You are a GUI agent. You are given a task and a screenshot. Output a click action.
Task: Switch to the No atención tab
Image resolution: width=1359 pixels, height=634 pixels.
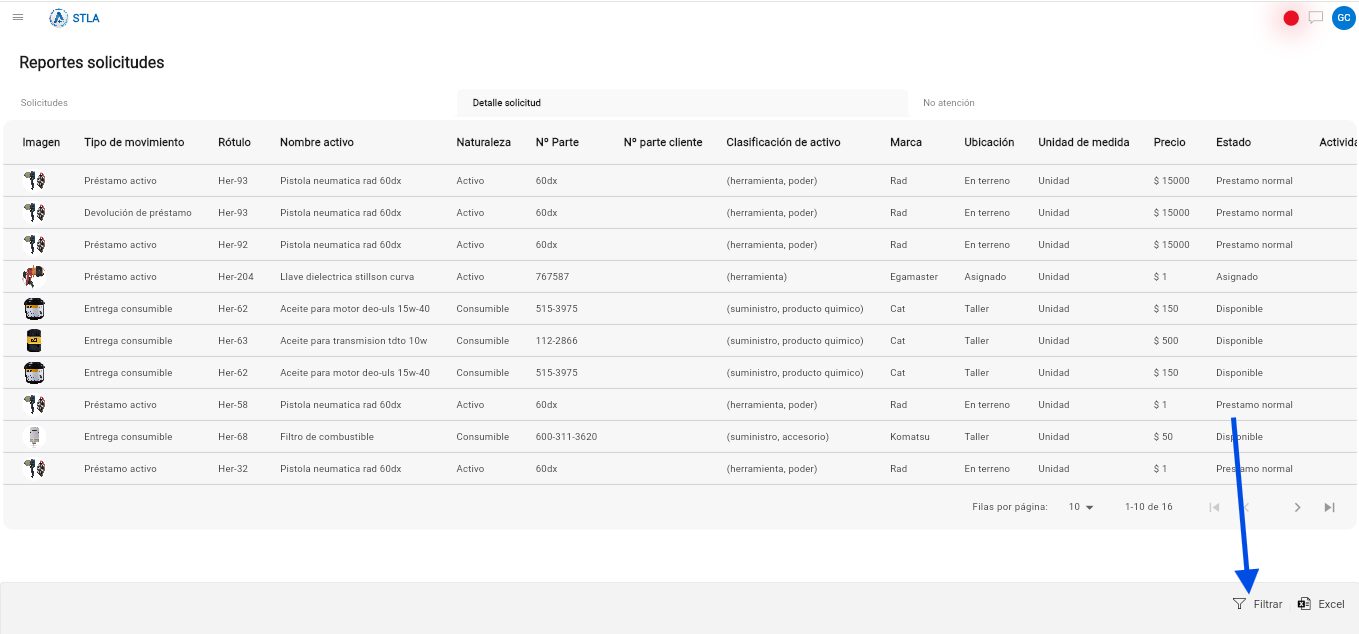pos(948,103)
